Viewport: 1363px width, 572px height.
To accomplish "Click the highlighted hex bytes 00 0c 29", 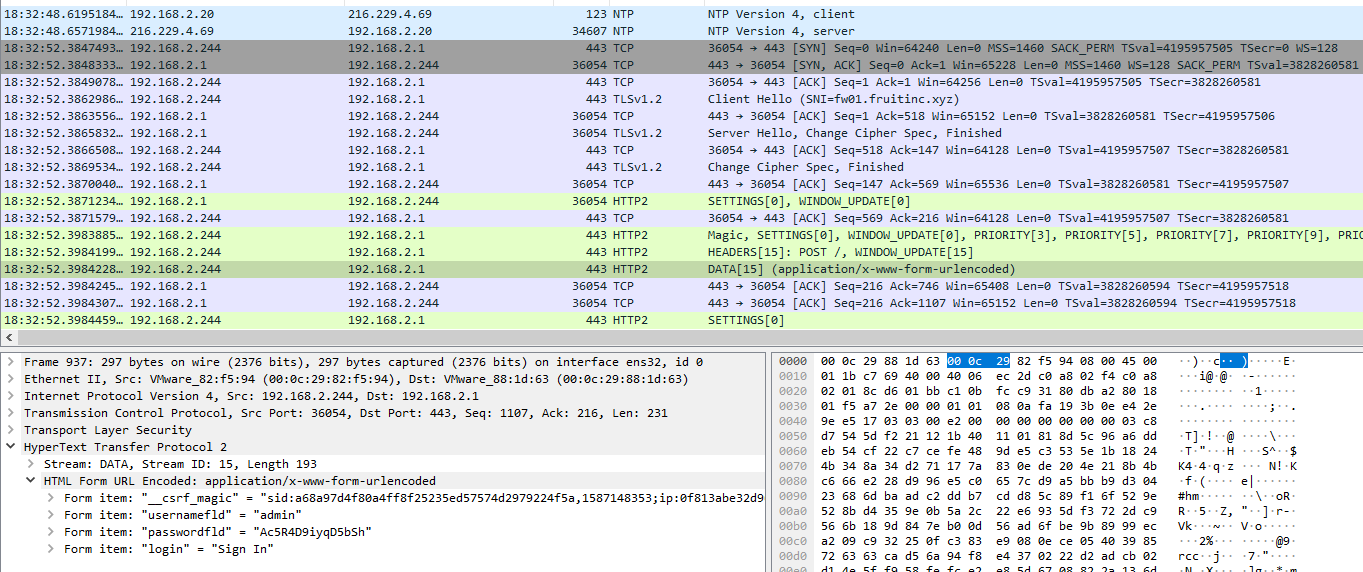I will [x=978, y=361].
